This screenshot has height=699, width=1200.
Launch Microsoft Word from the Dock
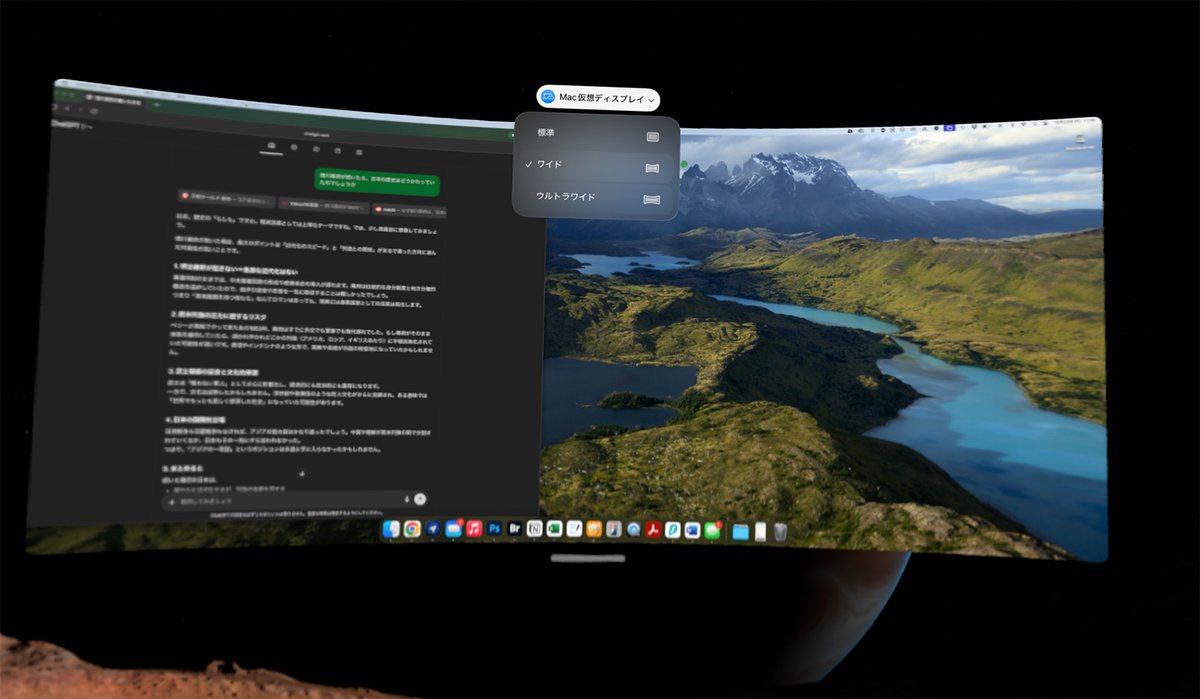pos(692,530)
